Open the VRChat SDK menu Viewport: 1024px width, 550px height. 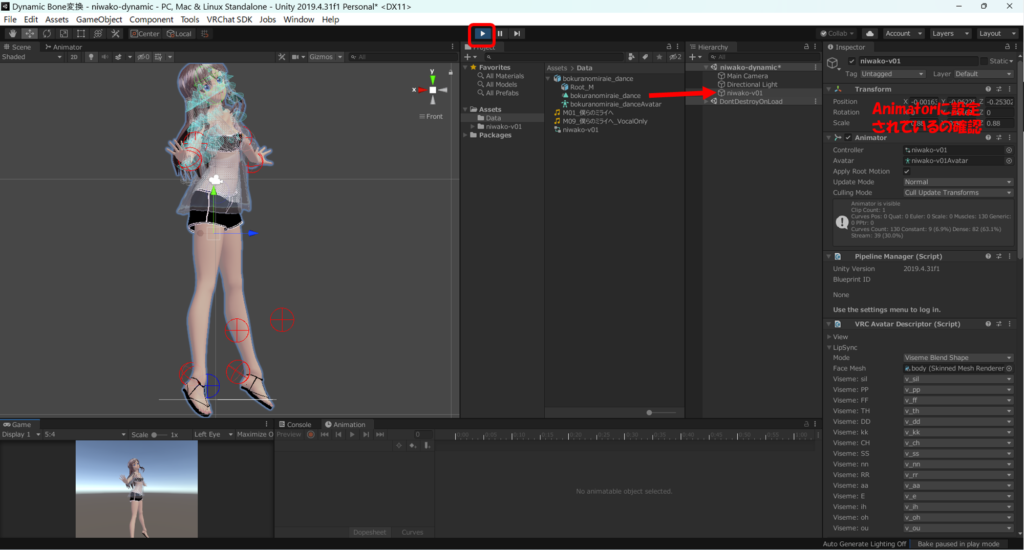[x=230, y=19]
